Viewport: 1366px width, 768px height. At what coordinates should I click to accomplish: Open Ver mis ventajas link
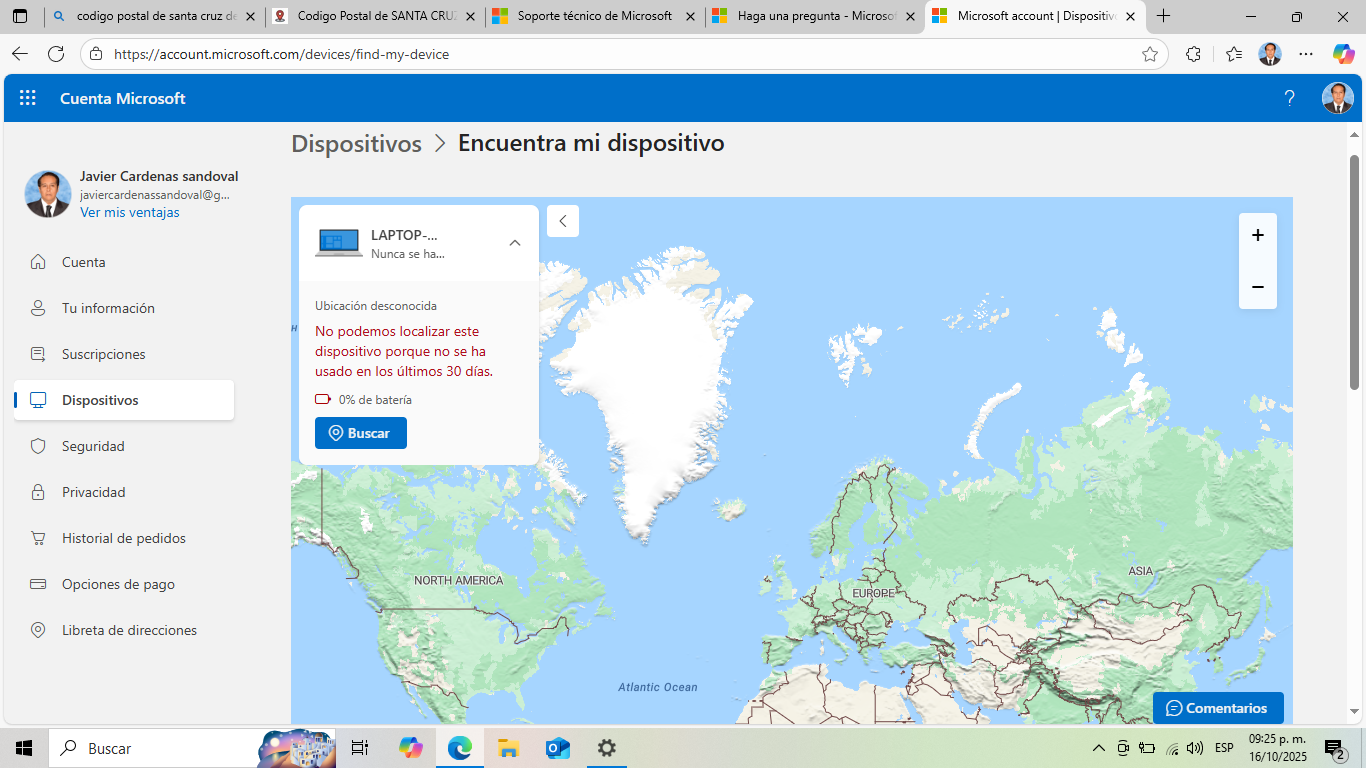pos(130,212)
